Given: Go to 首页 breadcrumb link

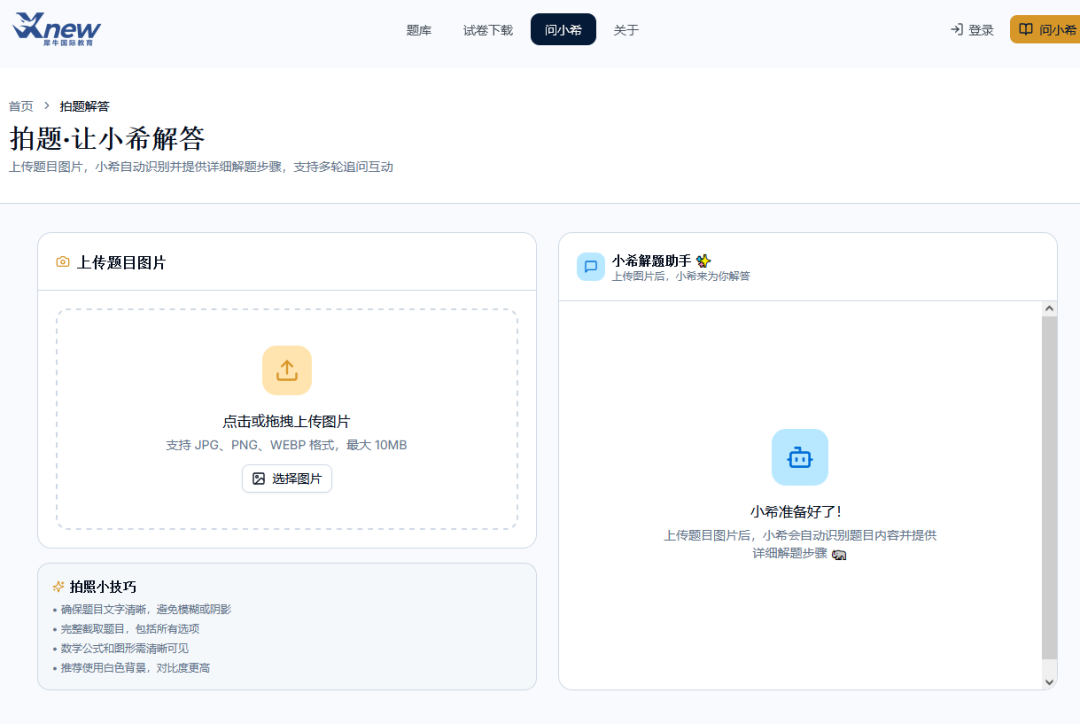Looking at the screenshot, I should click(x=21, y=106).
